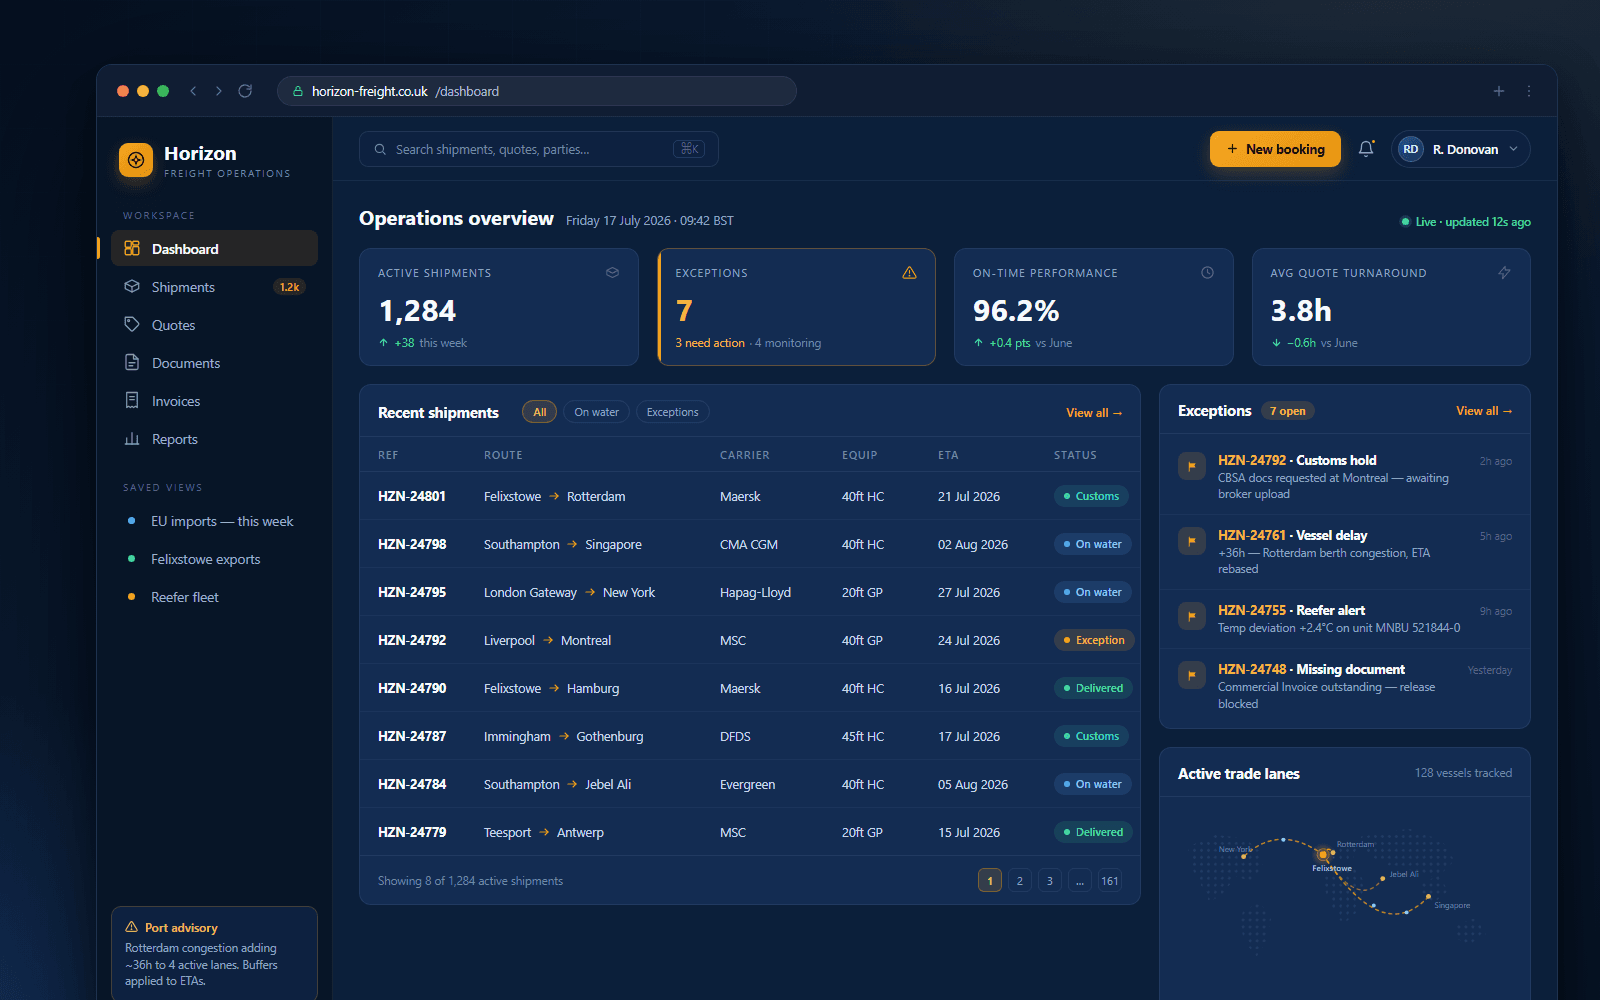Sort by CARRIER column header

tap(745, 455)
